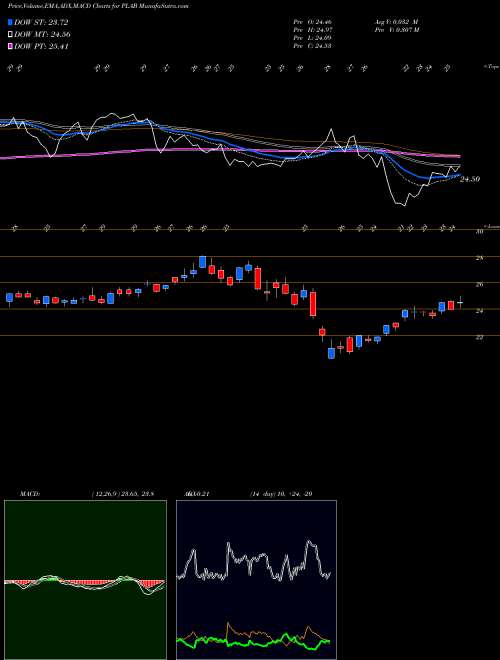Image resolution: width=500 pixels, height=660 pixels.
Task: Select the DOW ST: 23.72 label
Action: point(41,22)
